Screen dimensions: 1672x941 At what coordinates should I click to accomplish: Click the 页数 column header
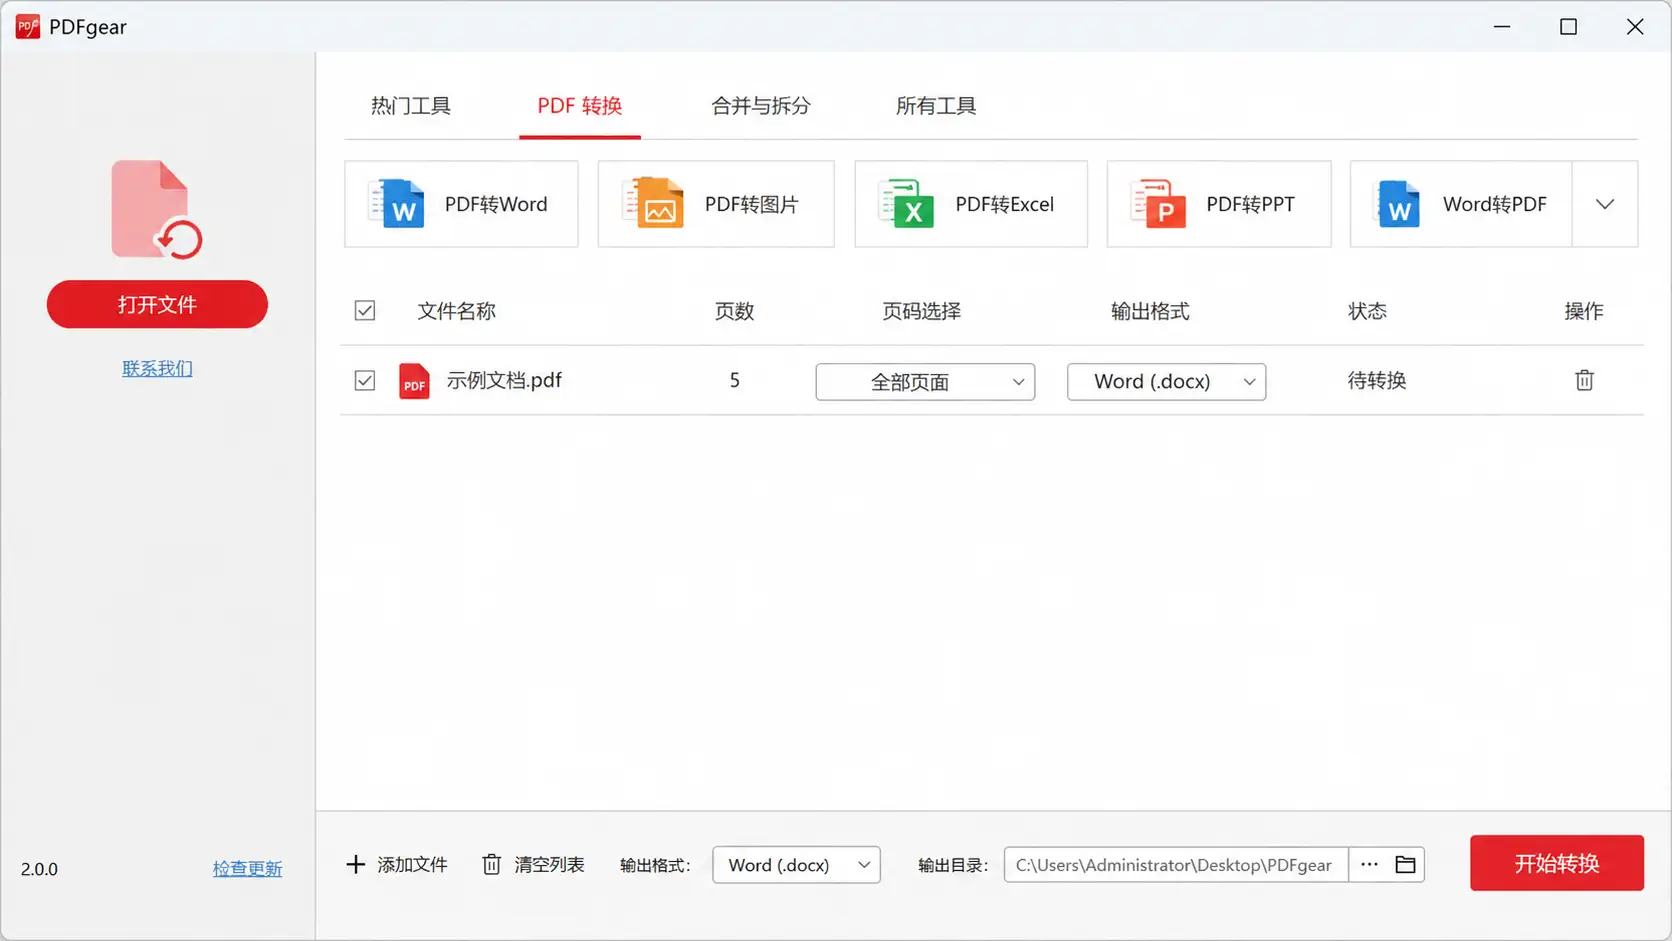[734, 311]
